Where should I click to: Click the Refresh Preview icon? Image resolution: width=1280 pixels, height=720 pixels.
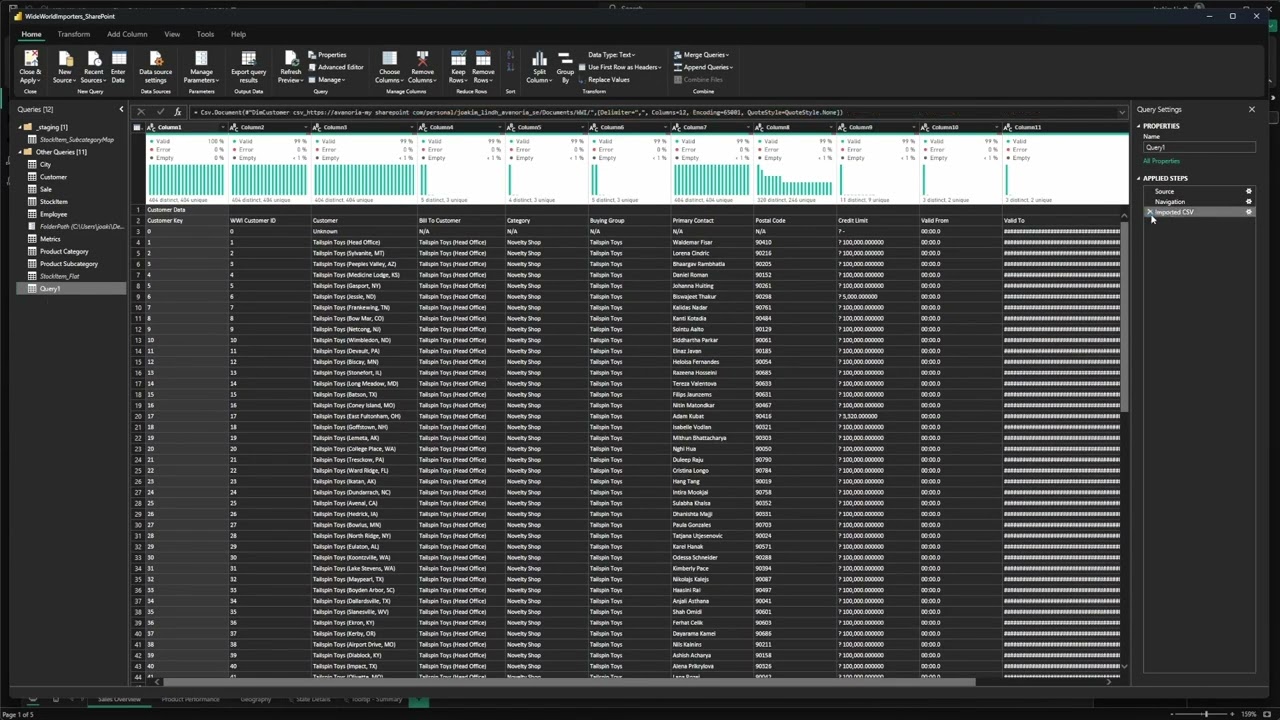pos(290,60)
